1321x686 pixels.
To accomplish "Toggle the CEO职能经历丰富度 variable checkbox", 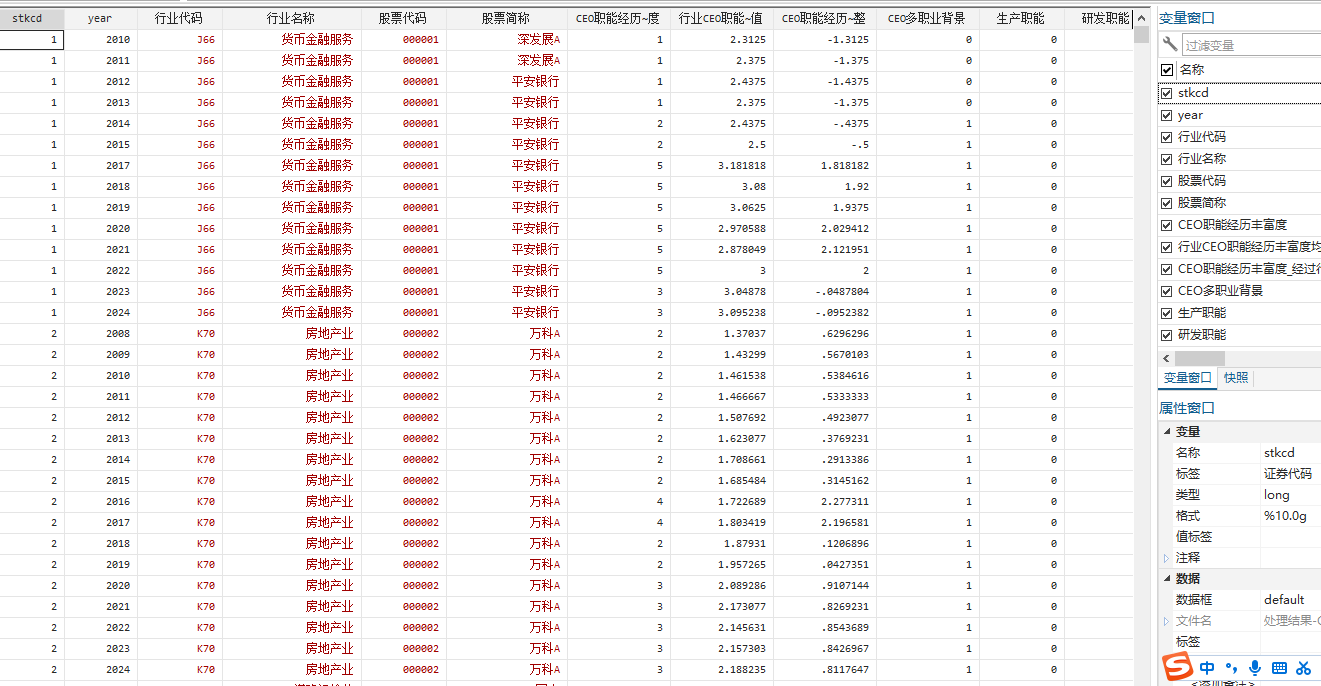I will (1167, 225).
